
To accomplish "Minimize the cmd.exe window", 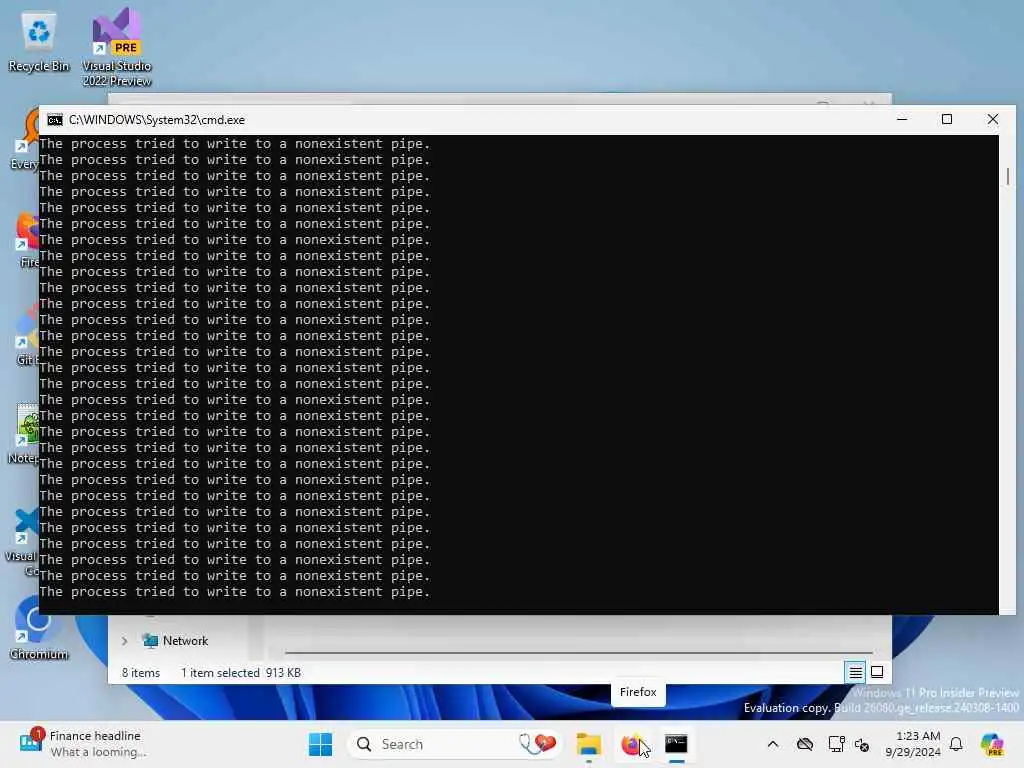I will coord(902,120).
